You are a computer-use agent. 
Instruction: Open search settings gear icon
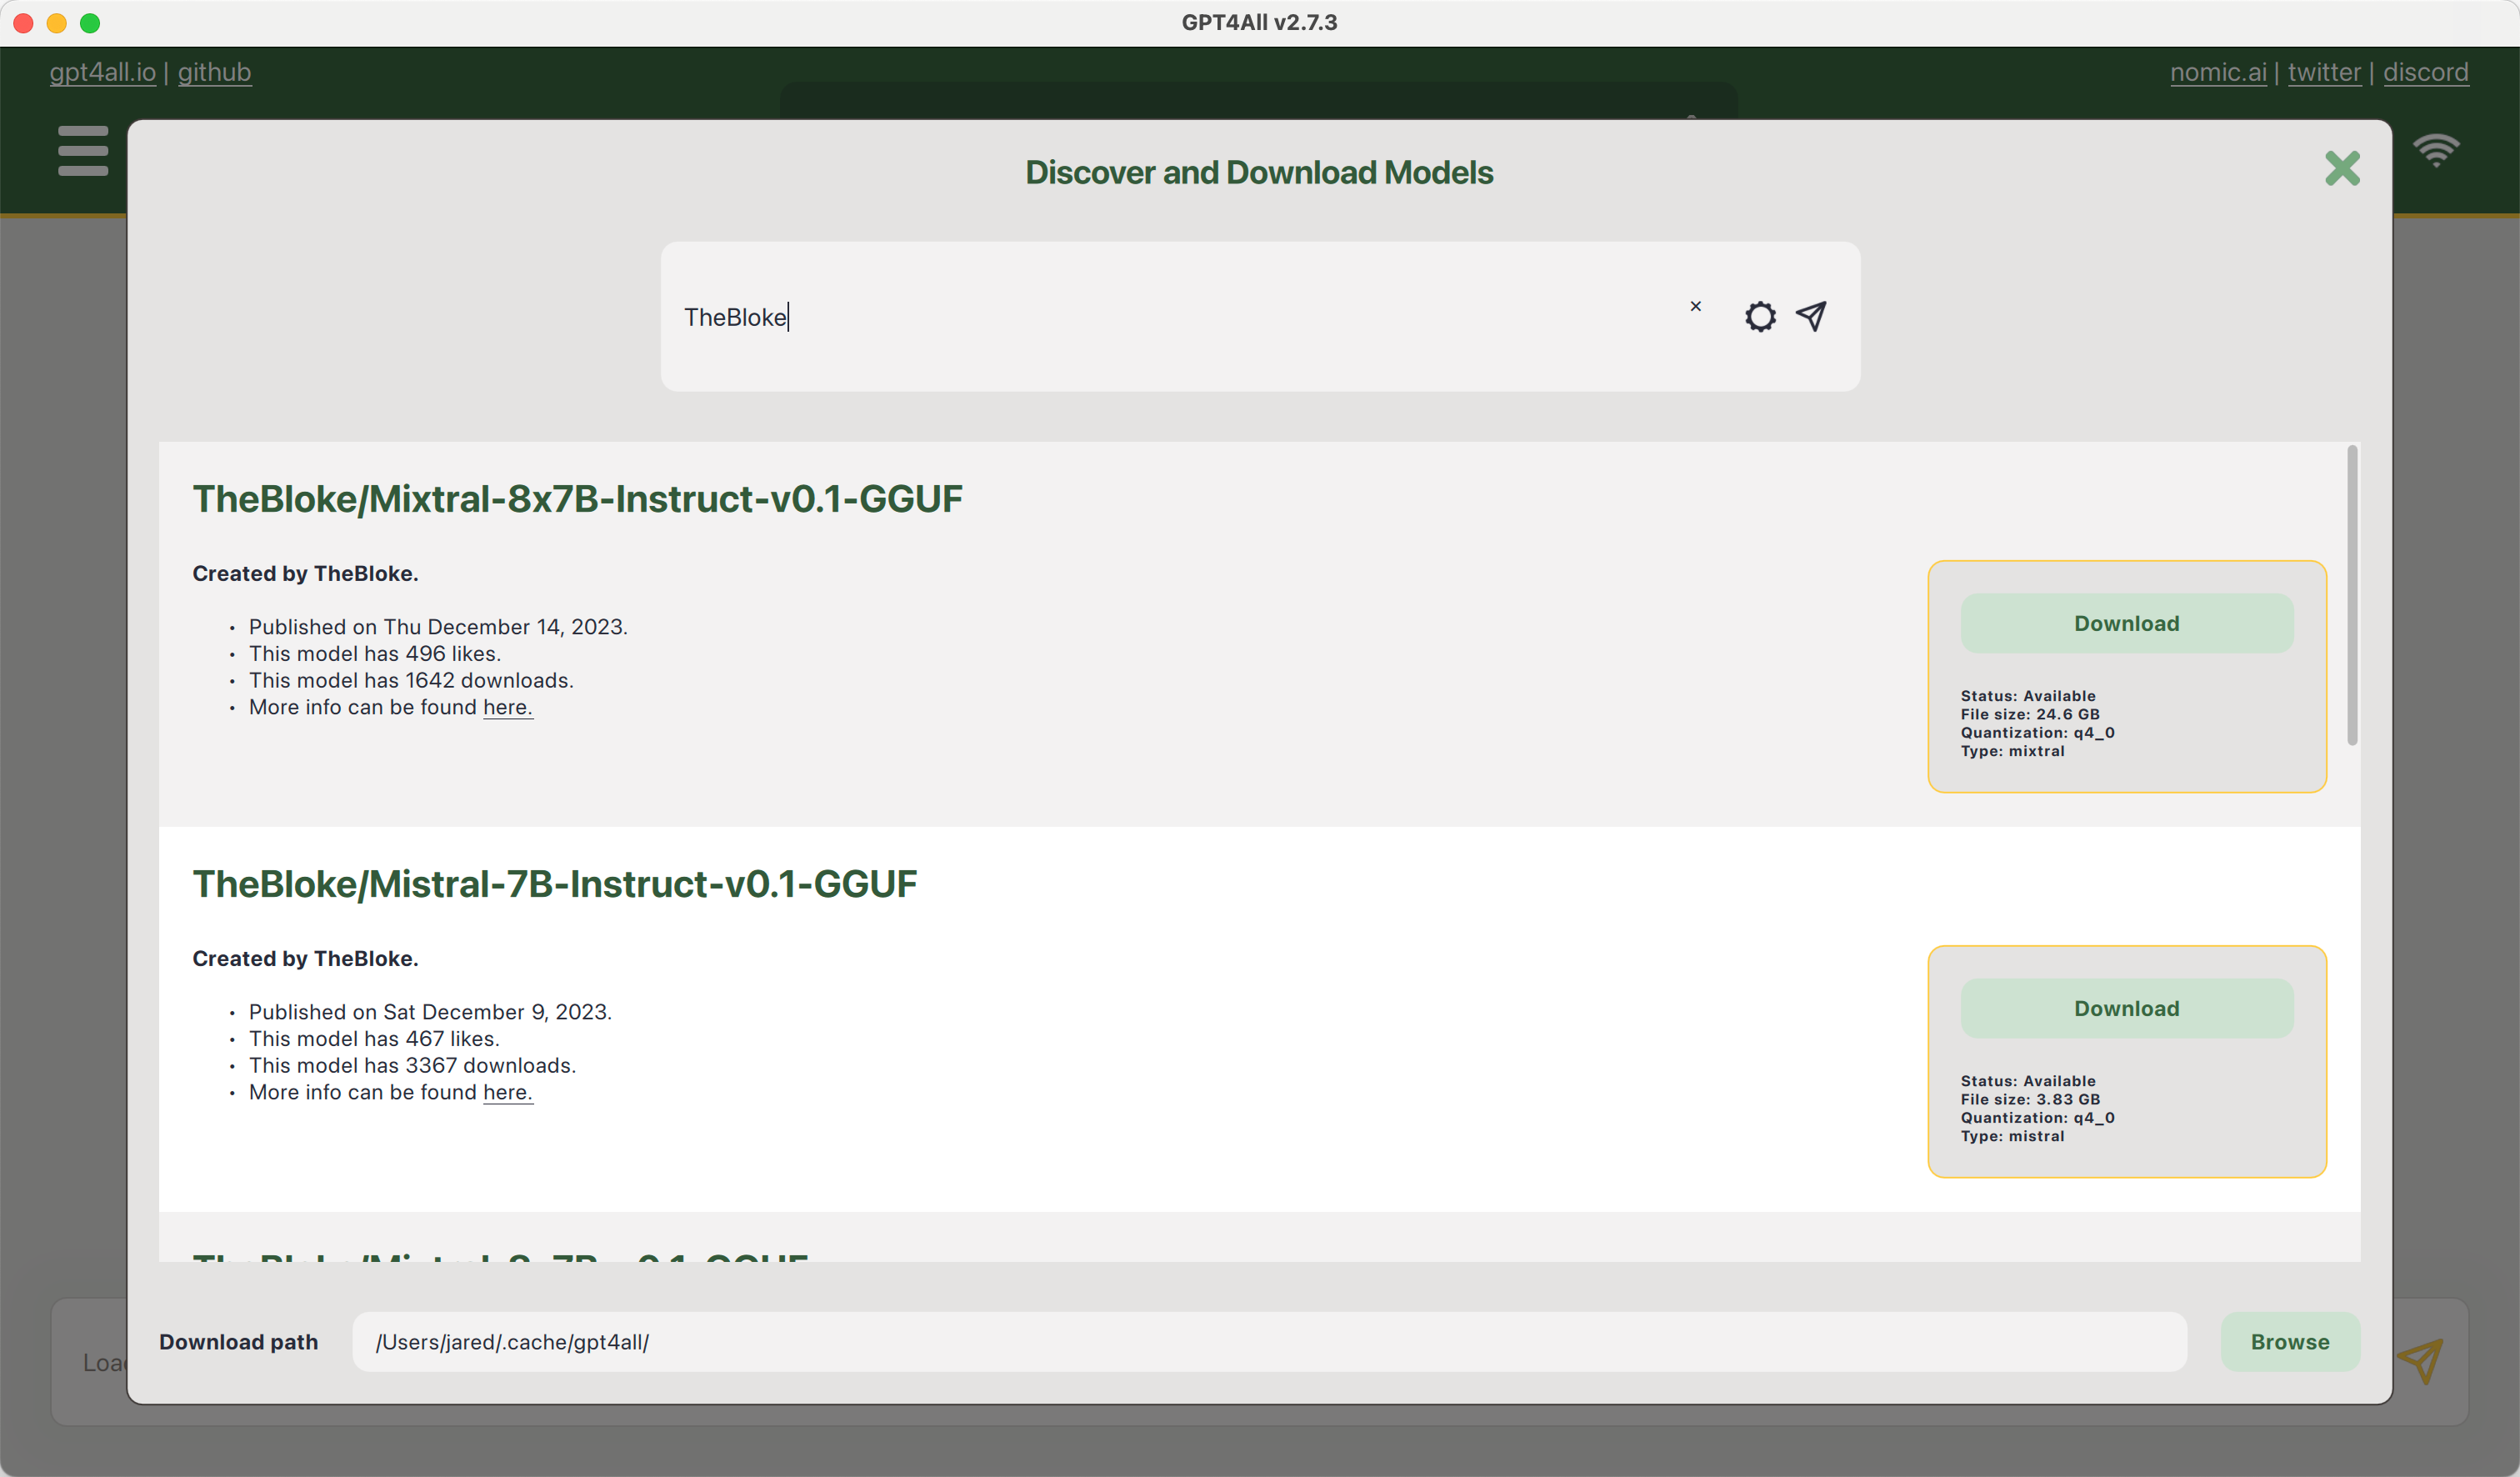pyautogui.click(x=1759, y=317)
